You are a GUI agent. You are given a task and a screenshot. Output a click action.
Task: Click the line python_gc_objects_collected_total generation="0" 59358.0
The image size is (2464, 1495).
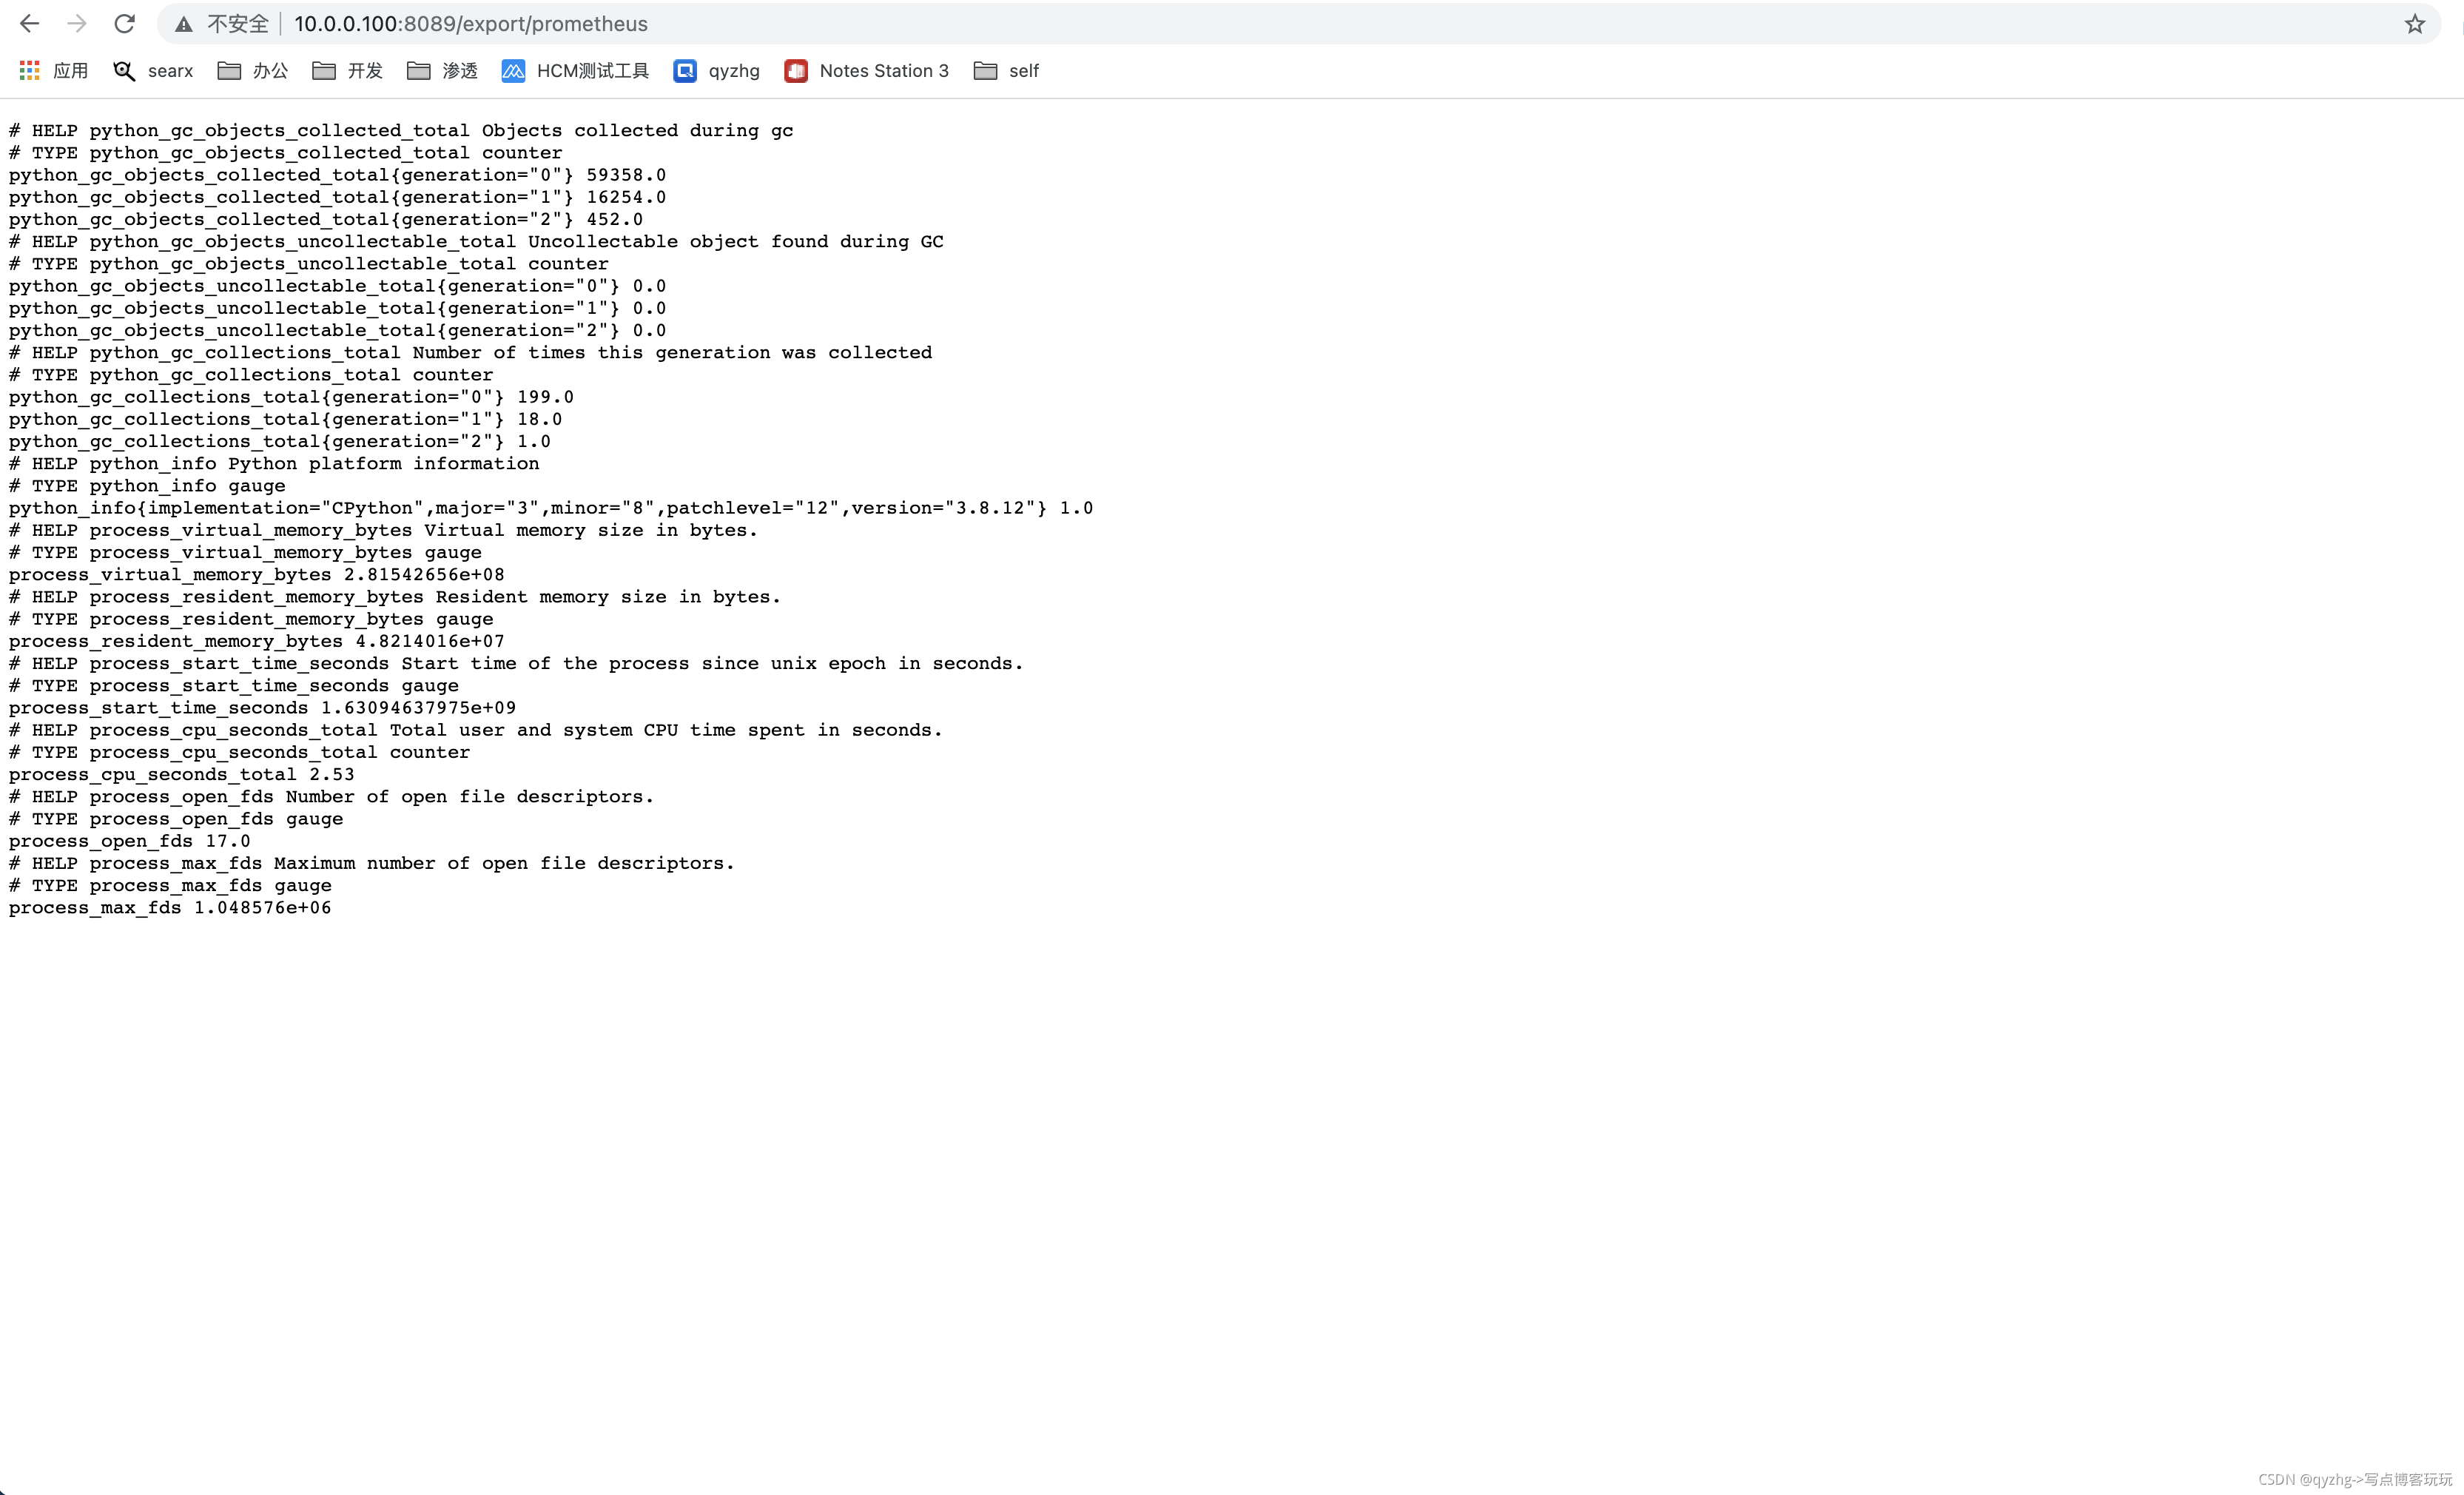point(337,175)
